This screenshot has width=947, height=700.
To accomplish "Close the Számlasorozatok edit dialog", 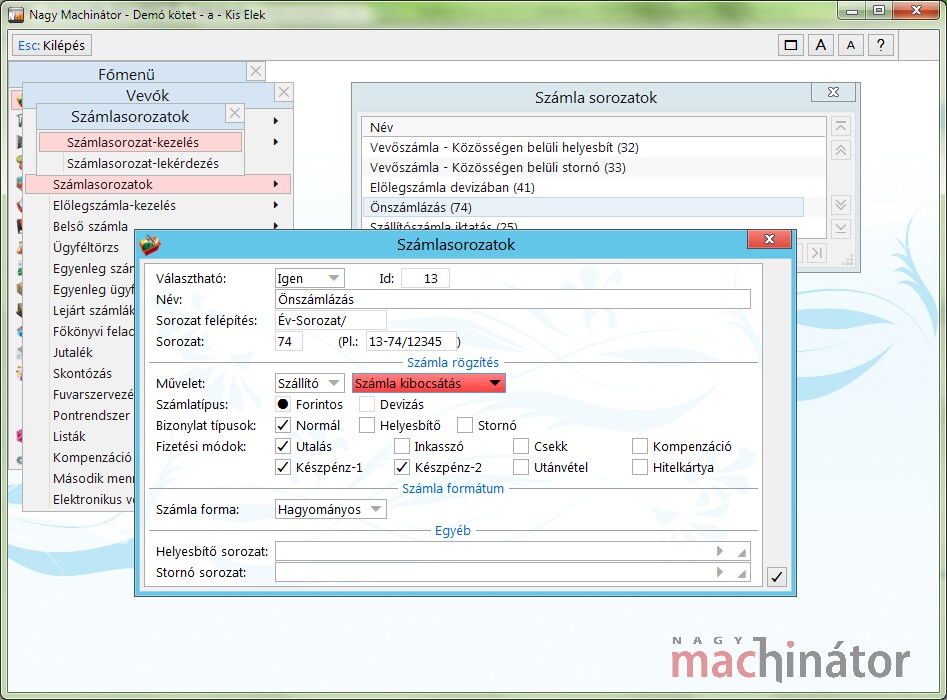I will click(x=769, y=239).
